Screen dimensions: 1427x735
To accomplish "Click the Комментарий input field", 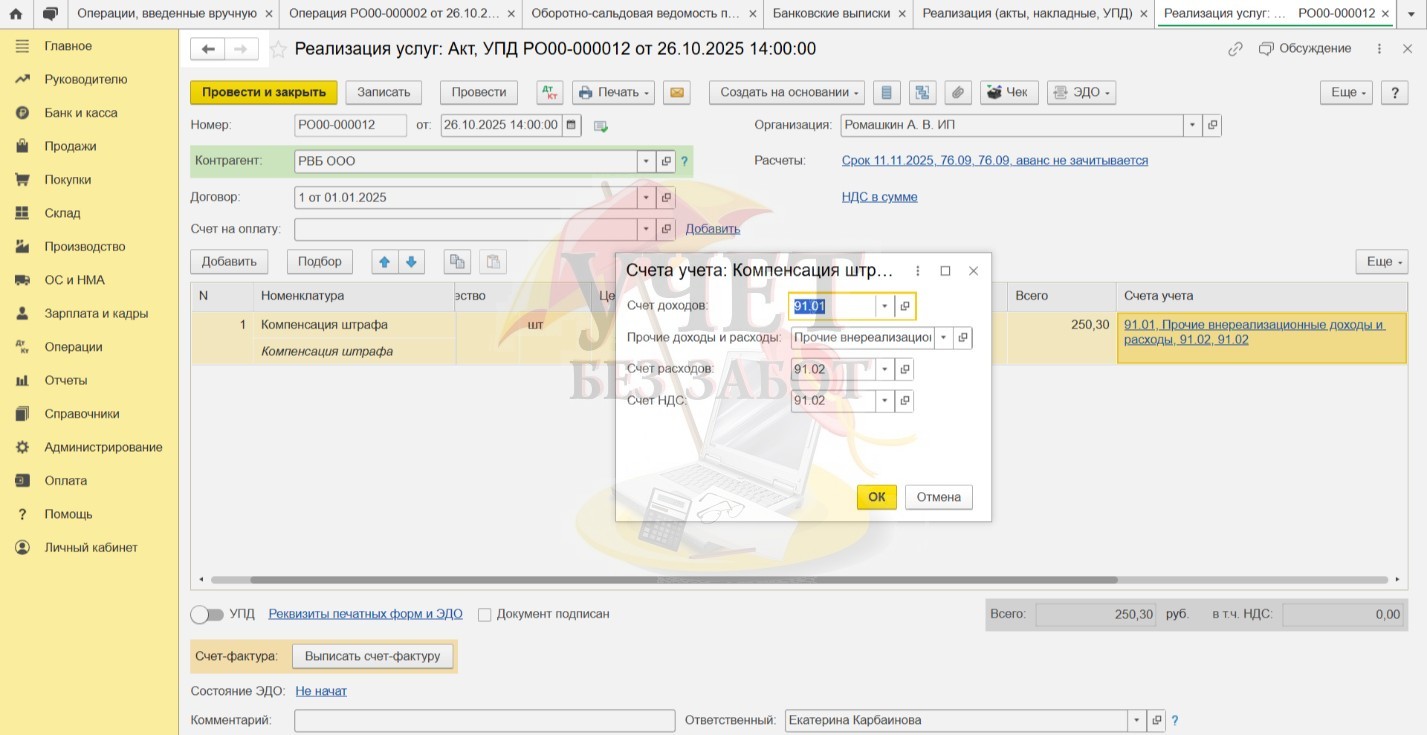I will (484, 720).
